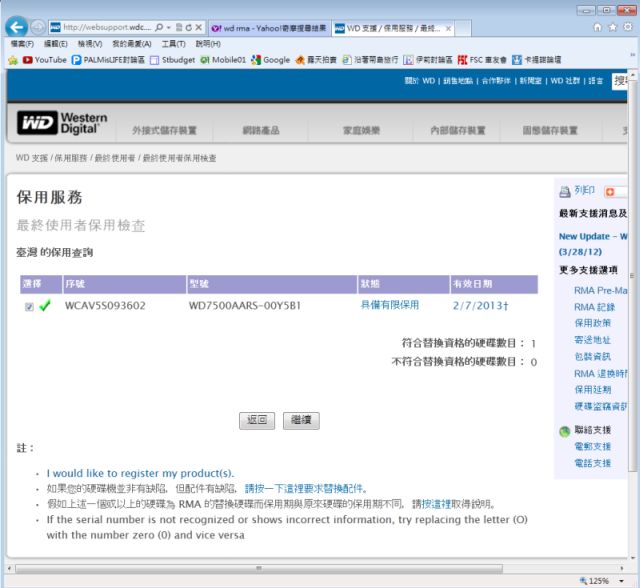Click I would like to register my product(s)

pos(140,473)
